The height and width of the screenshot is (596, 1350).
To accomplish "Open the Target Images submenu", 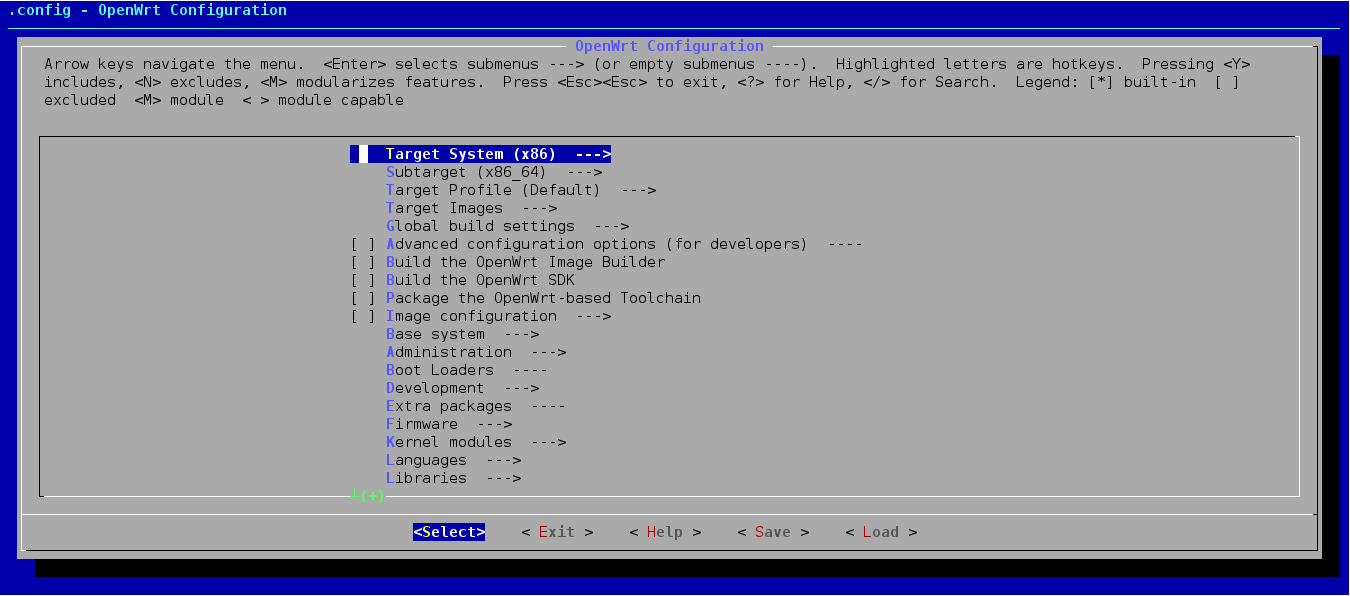I will 472,208.
